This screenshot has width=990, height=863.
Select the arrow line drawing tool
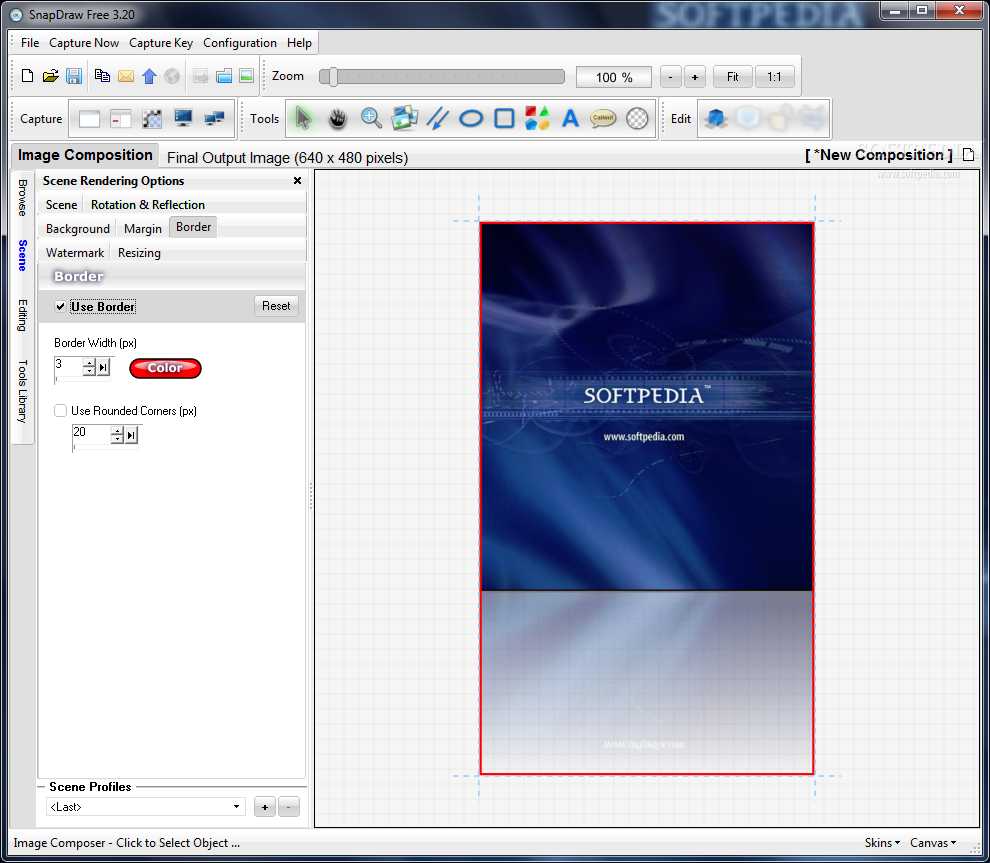point(438,118)
